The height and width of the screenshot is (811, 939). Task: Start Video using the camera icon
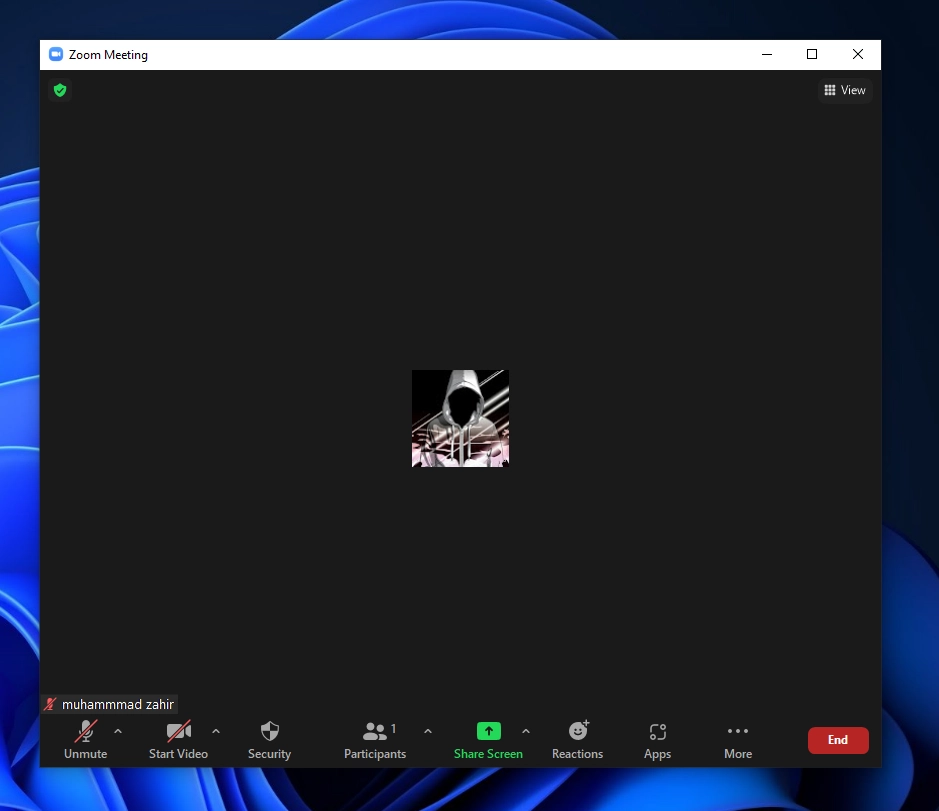click(178, 733)
